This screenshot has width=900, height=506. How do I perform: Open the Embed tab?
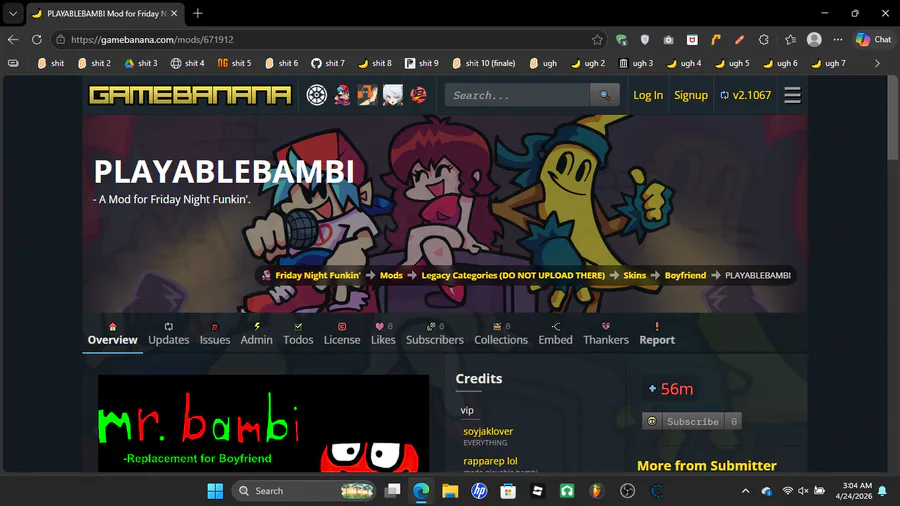[x=555, y=334]
